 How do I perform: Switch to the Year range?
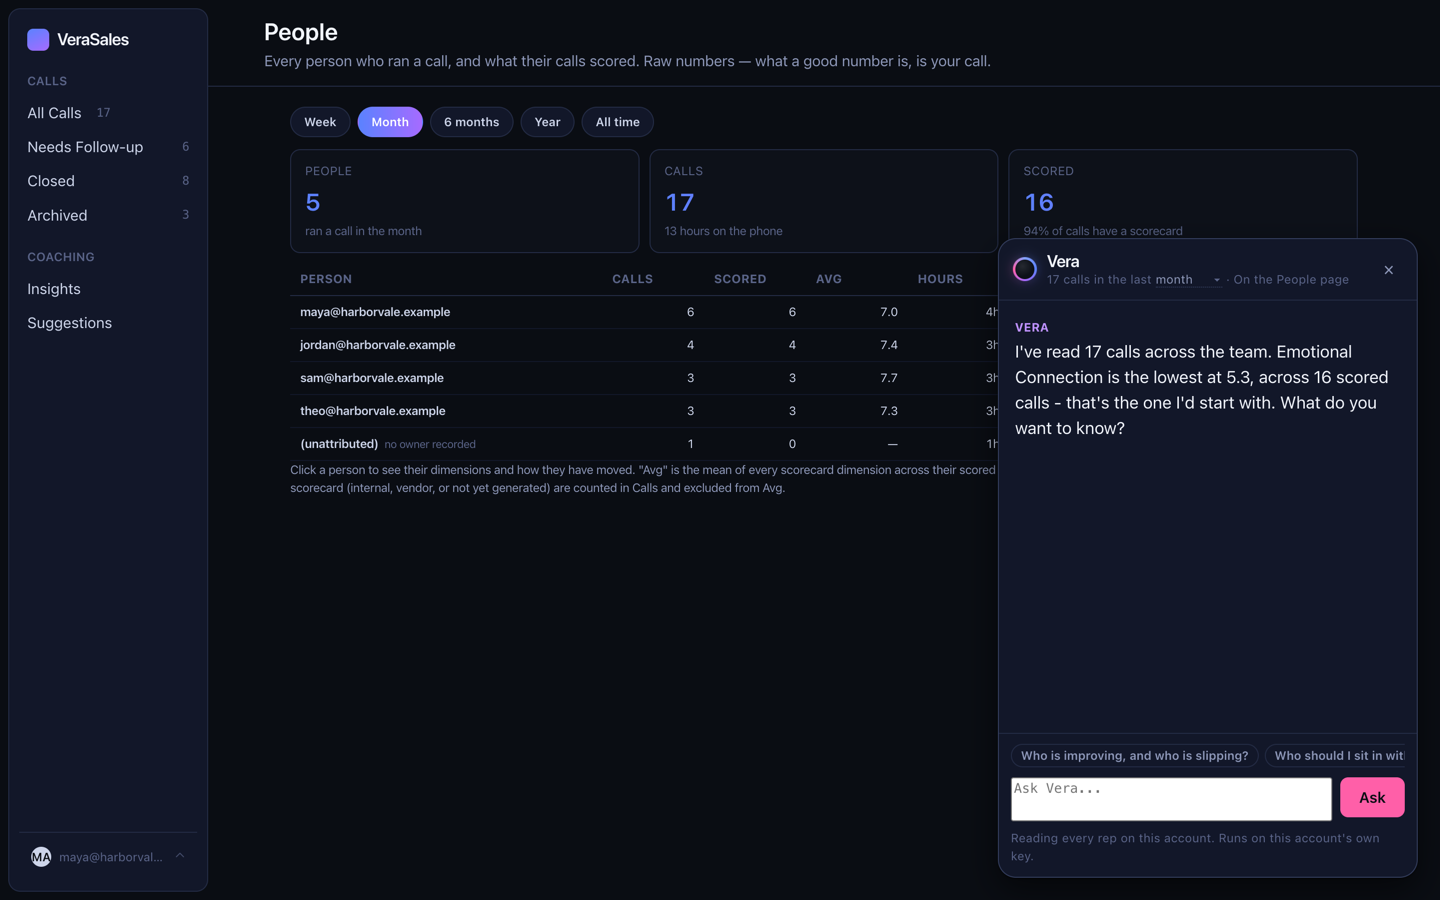click(x=547, y=122)
